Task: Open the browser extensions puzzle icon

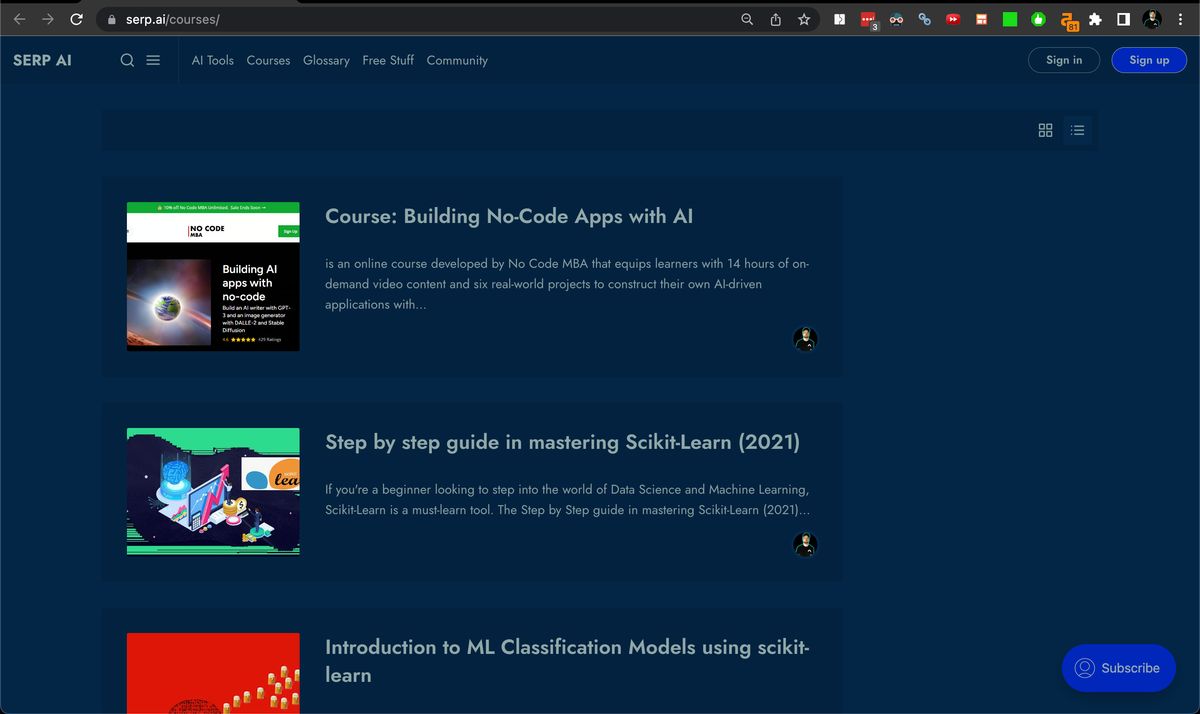Action: (x=1095, y=18)
